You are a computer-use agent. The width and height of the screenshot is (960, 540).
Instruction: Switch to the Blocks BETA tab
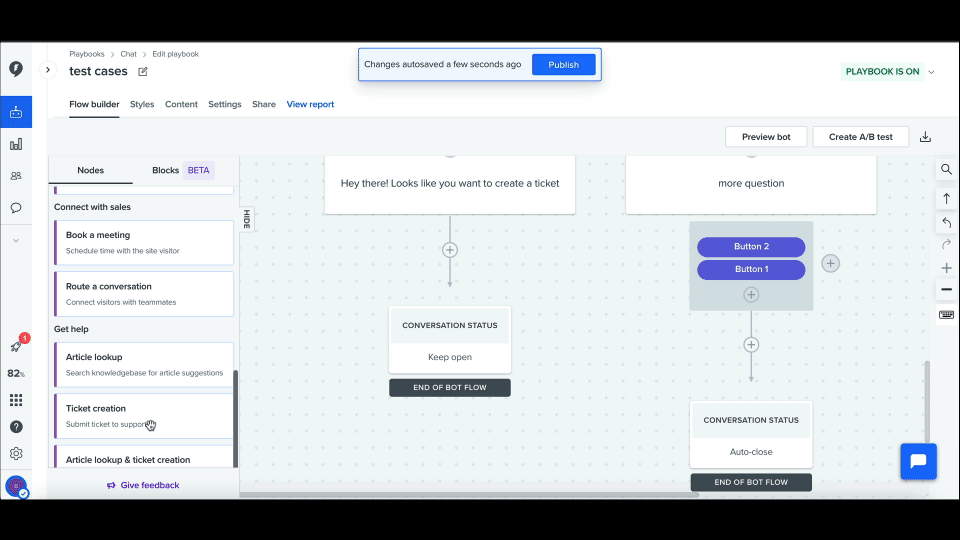tap(181, 170)
